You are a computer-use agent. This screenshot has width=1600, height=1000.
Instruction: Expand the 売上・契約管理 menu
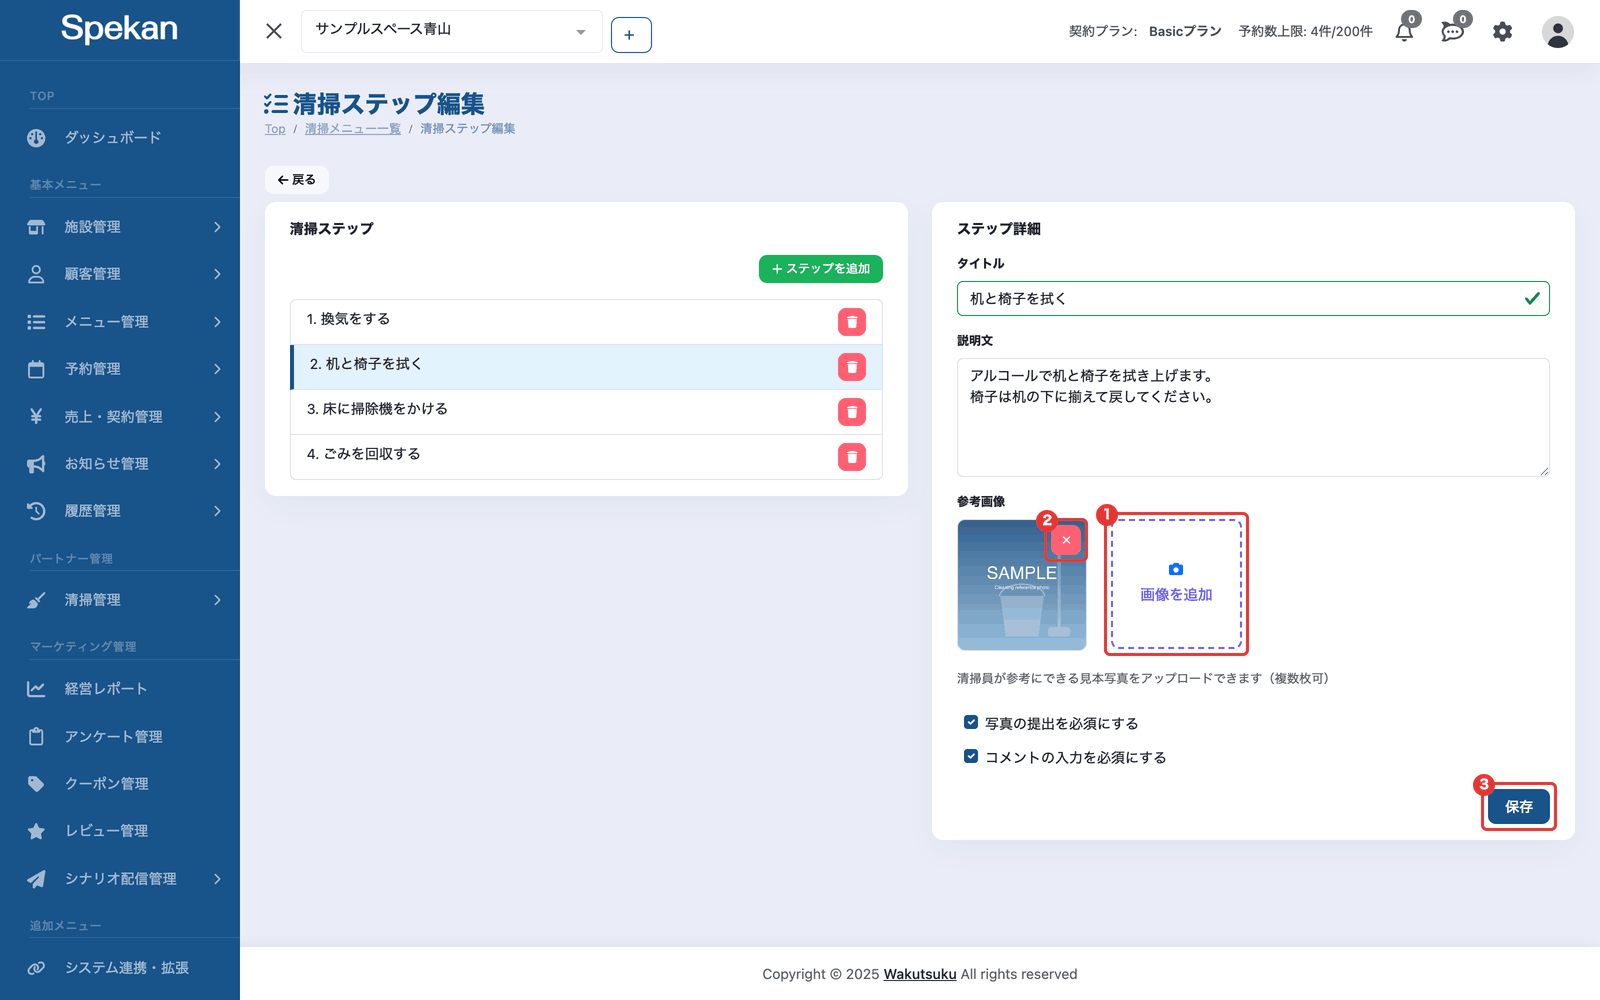pos(120,417)
